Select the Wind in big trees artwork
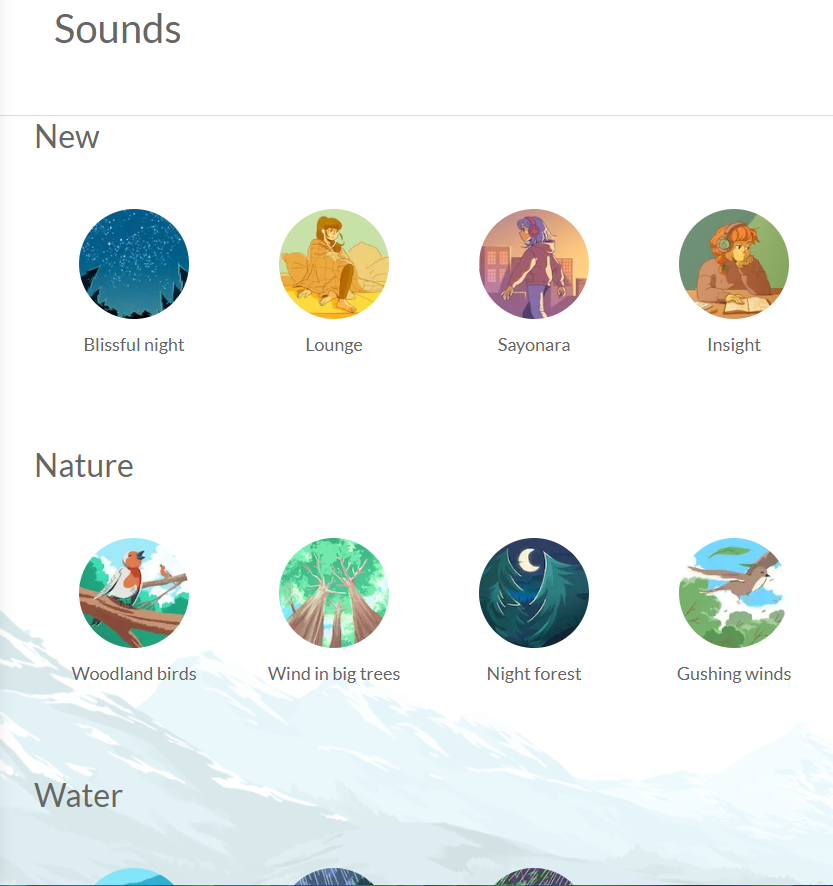Viewport: 833px width, 886px height. pyautogui.click(x=334, y=593)
